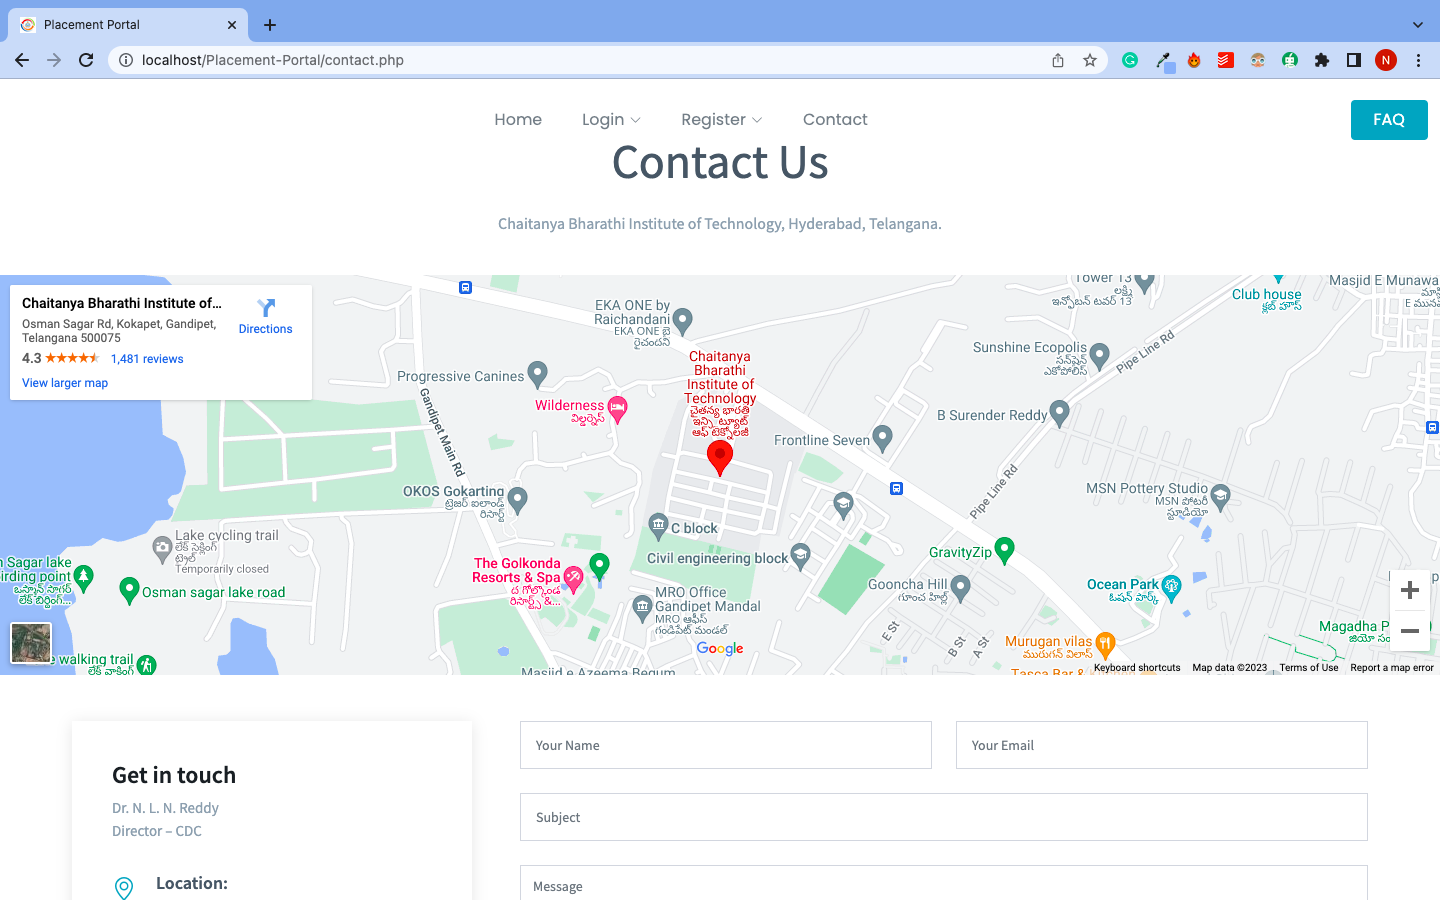Image resolution: width=1440 pixels, height=900 pixels.
Task: Click the address bar URL
Action: click(x=273, y=60)
